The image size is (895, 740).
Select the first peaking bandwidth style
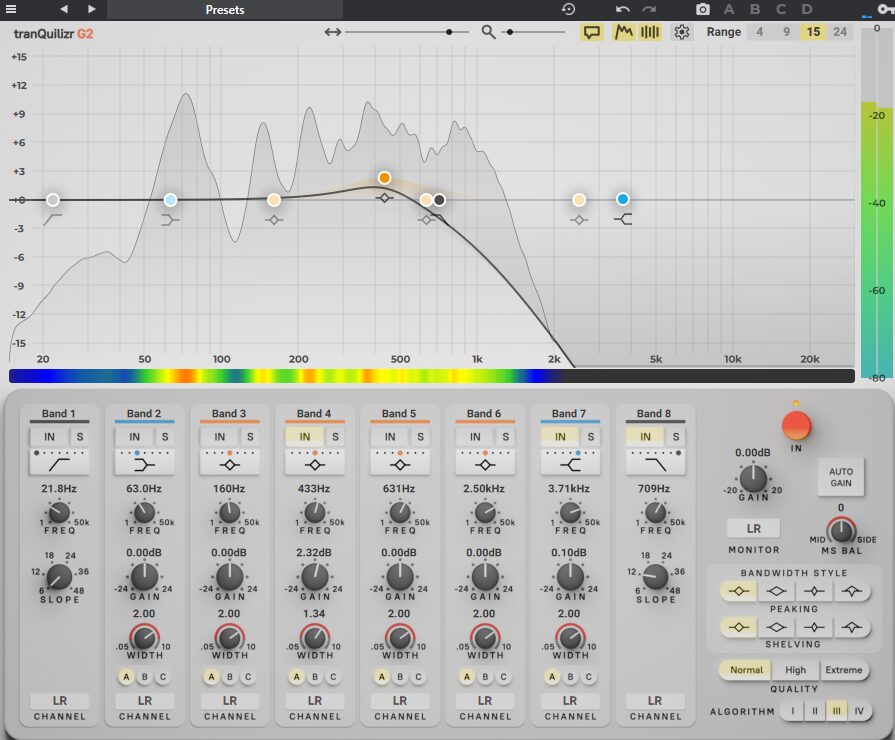pyautogui.click(x=739, y=591)
